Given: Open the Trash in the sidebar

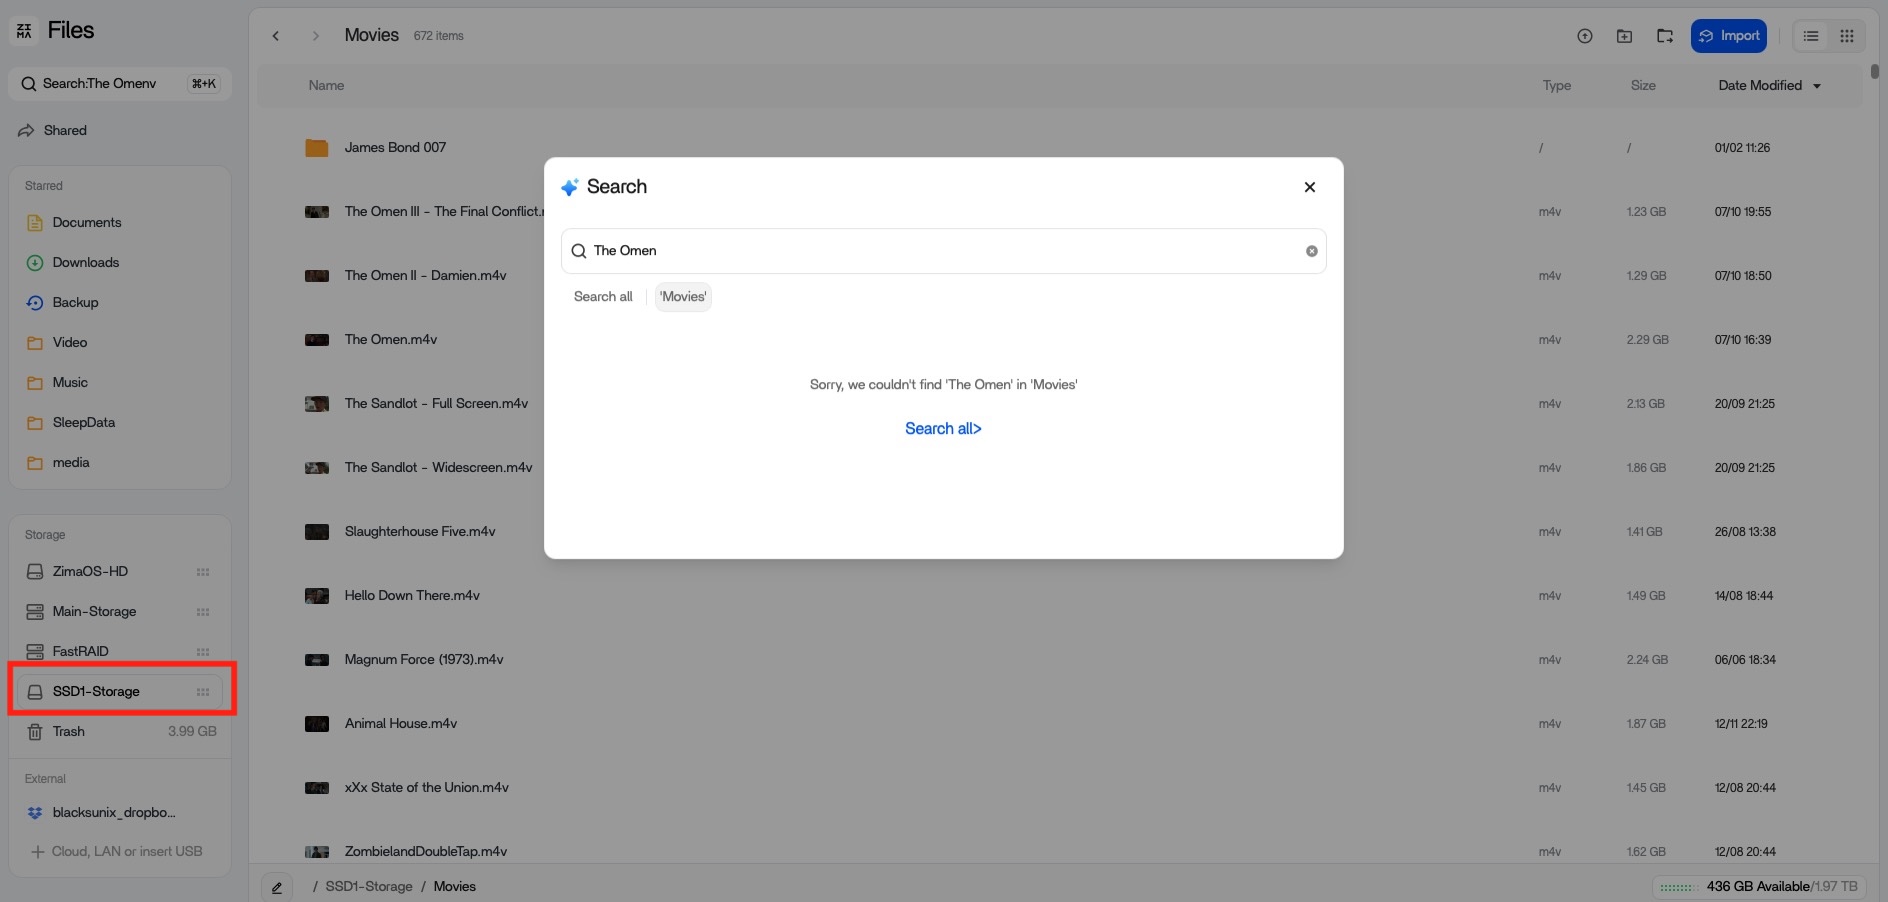Looking at the screenshot, I should (68, 731).
